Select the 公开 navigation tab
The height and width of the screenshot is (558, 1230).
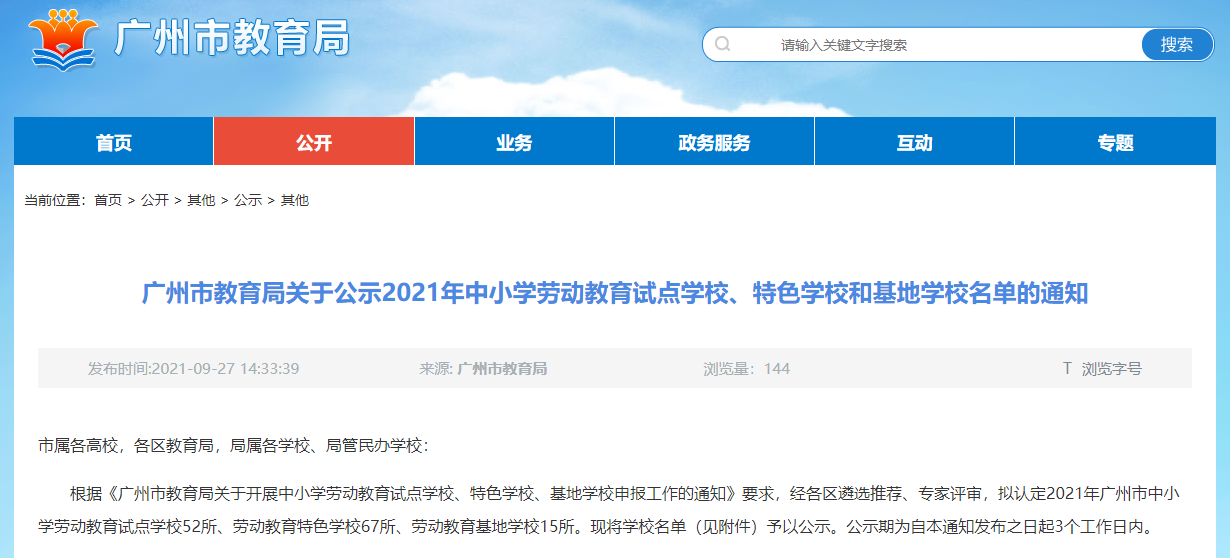pyautogui.click(x=314, y=142)
